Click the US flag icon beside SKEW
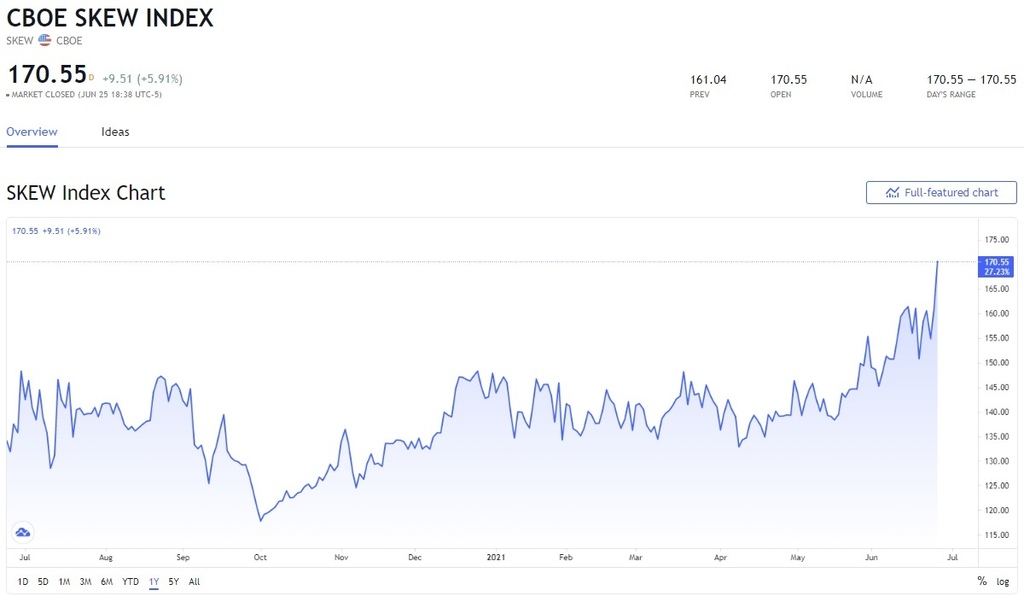The image size is (1024, 596). pyautogui.click(x=44, y=40)
